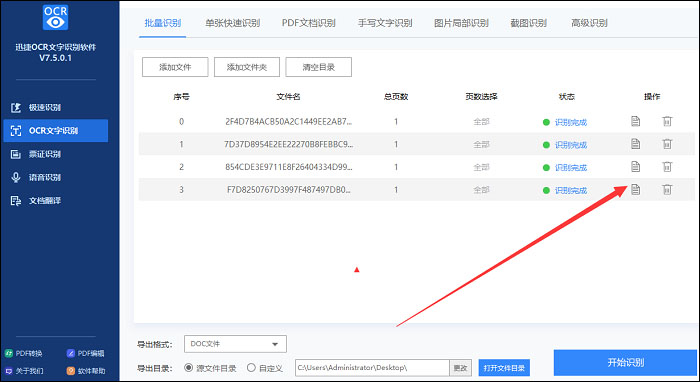
Task: Click the 全部 page selection in row 3
Action: [481, 190]
